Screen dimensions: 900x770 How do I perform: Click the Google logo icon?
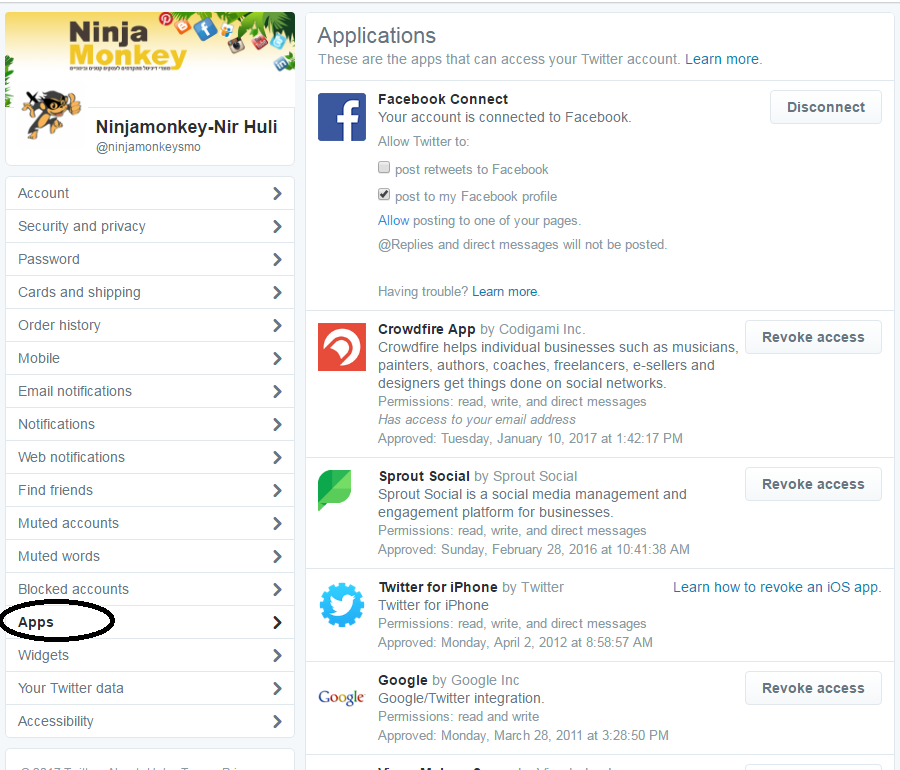(341, 697)
